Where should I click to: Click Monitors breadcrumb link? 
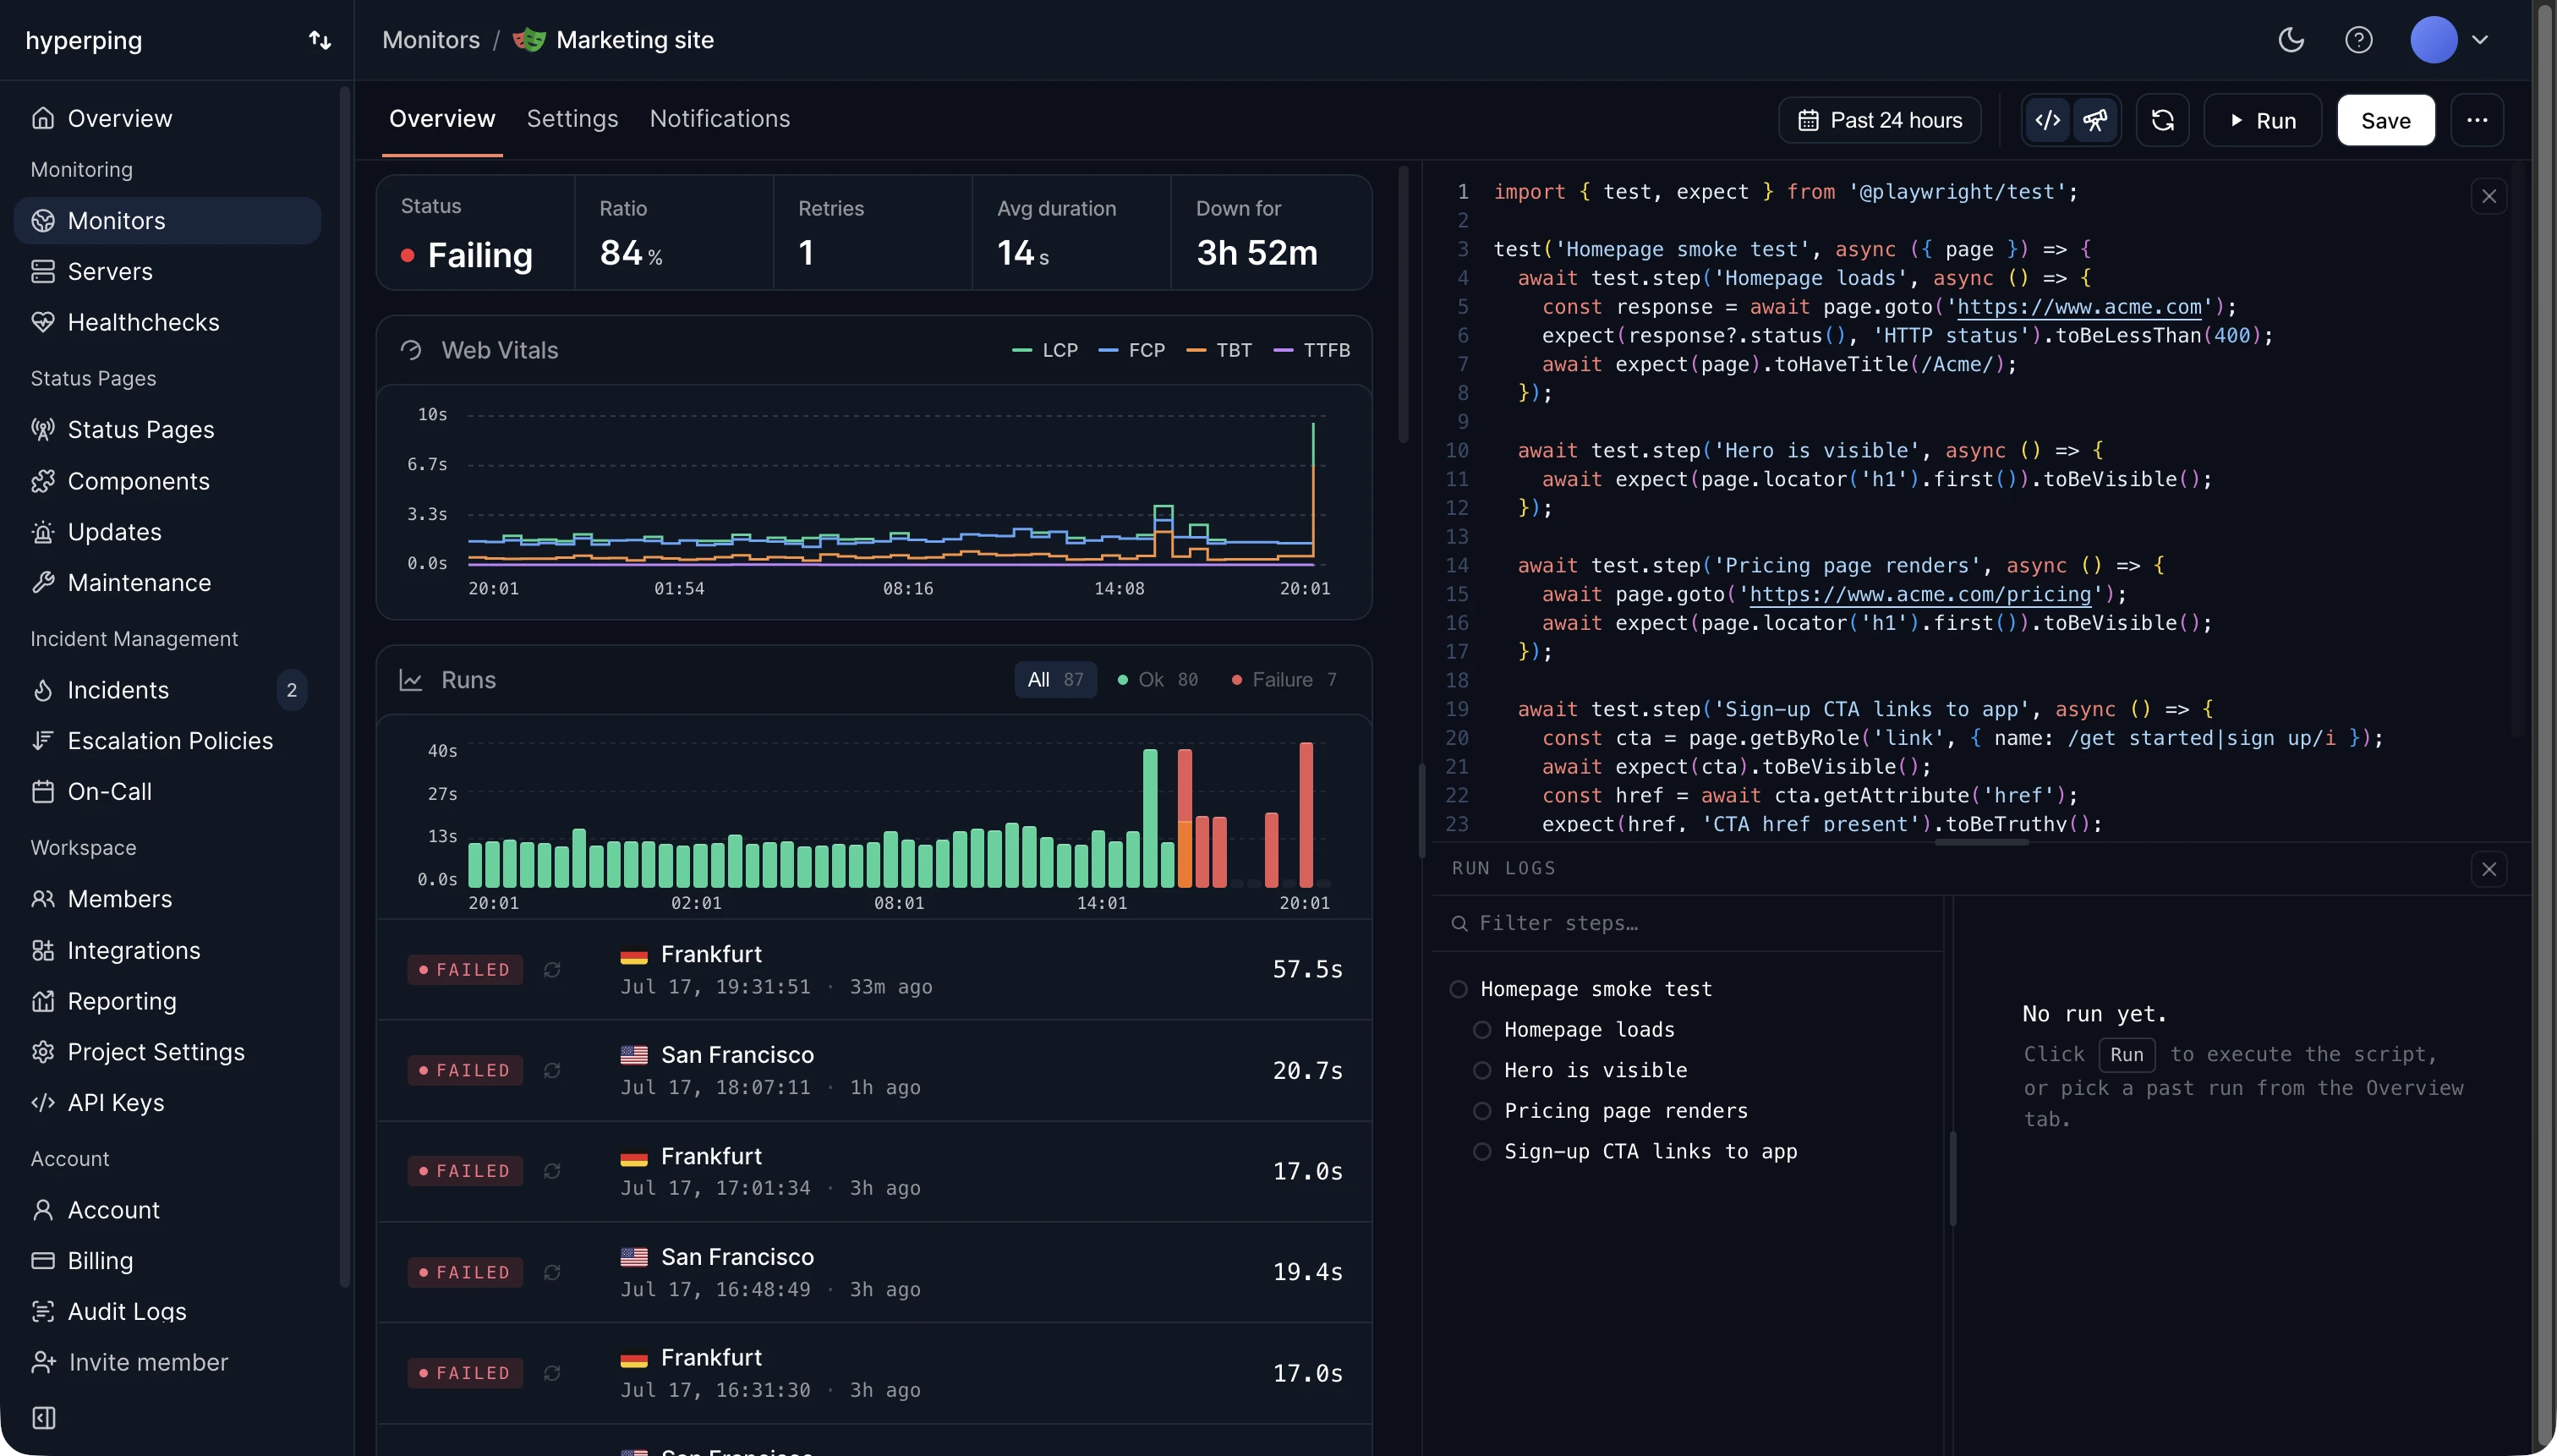point(431,40)
